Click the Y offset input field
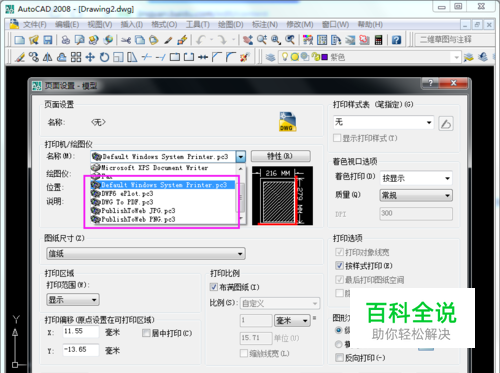This screenshot has height=373, width=500. (81, 350)
